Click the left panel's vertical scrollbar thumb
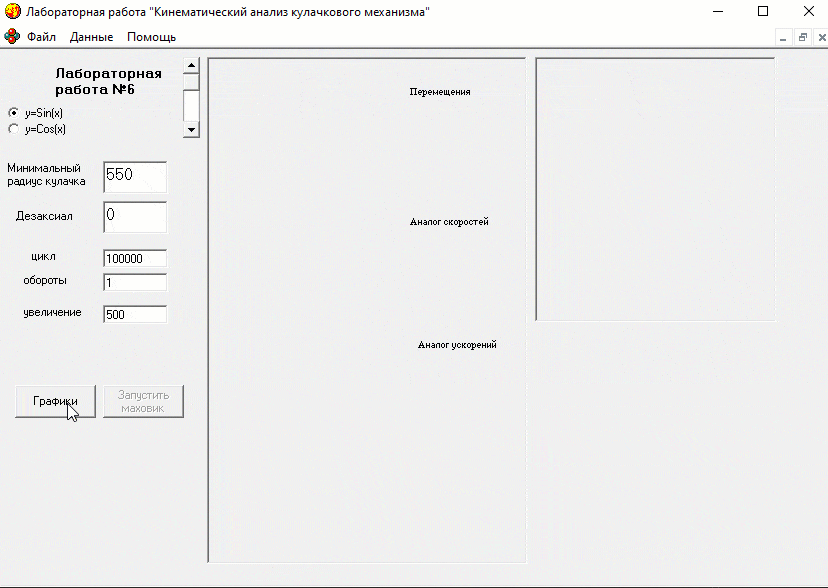 (x=191, y=104)
